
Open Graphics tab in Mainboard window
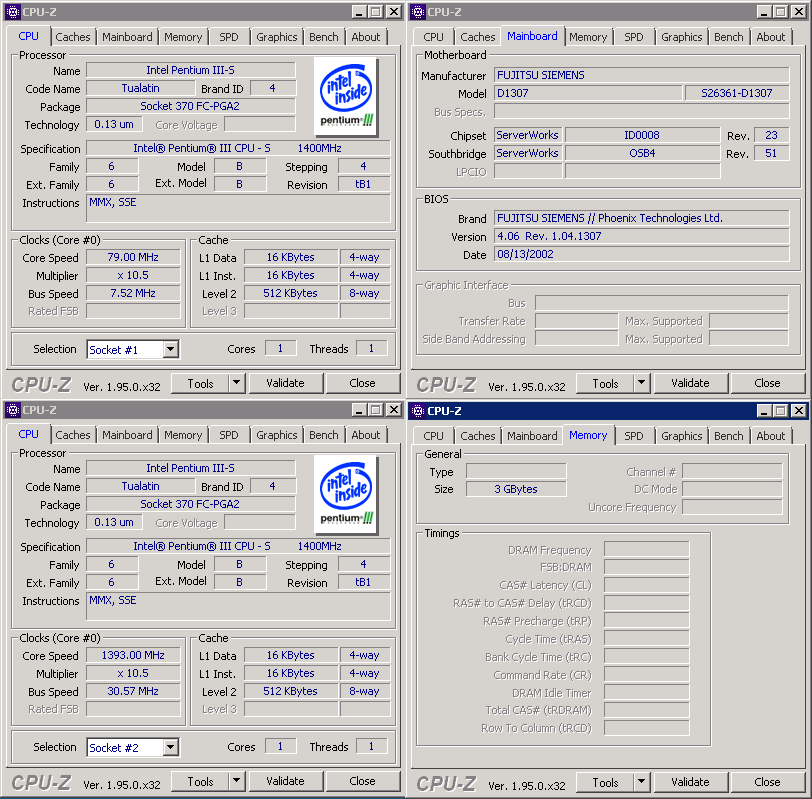[x=682, y=37]
